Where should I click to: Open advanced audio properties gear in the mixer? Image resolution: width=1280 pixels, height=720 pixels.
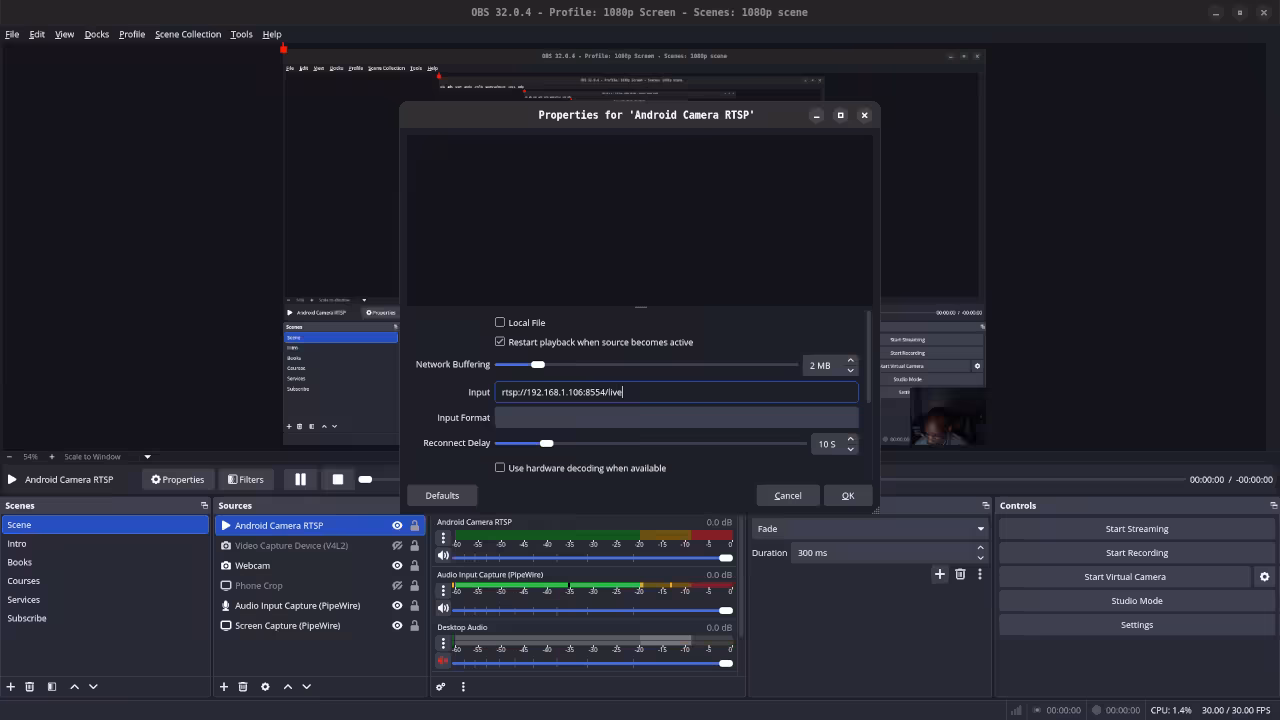point(441,687)
